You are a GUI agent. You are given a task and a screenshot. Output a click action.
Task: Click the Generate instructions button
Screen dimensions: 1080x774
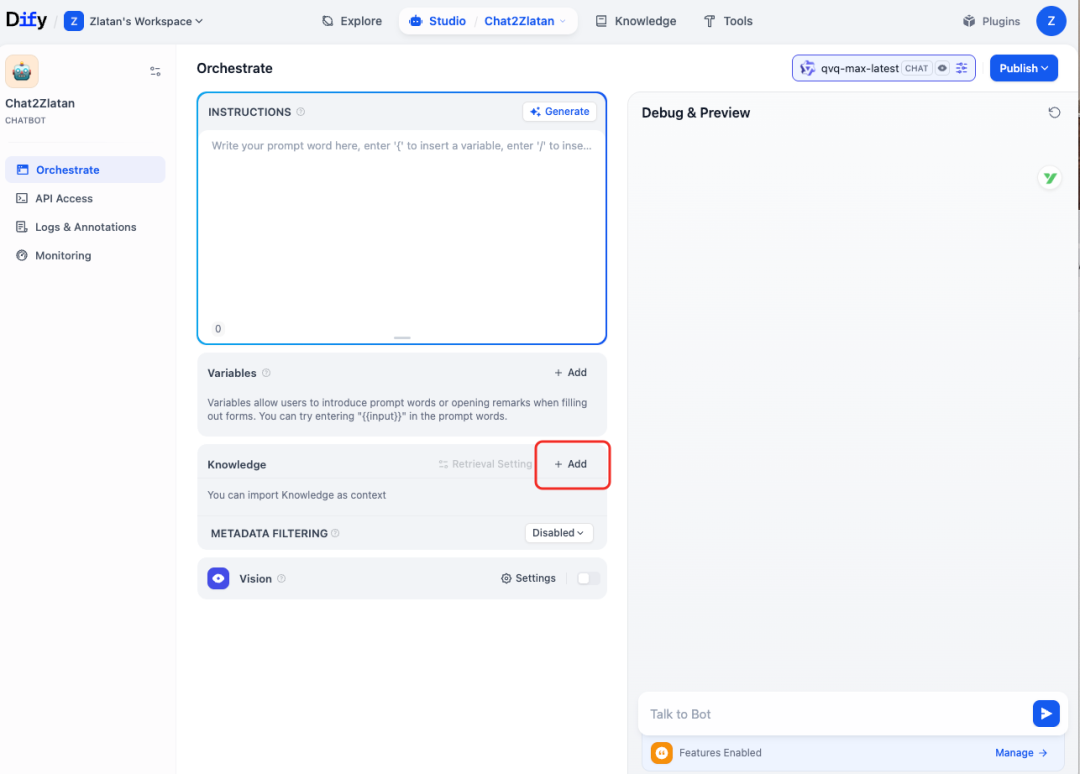559,112
